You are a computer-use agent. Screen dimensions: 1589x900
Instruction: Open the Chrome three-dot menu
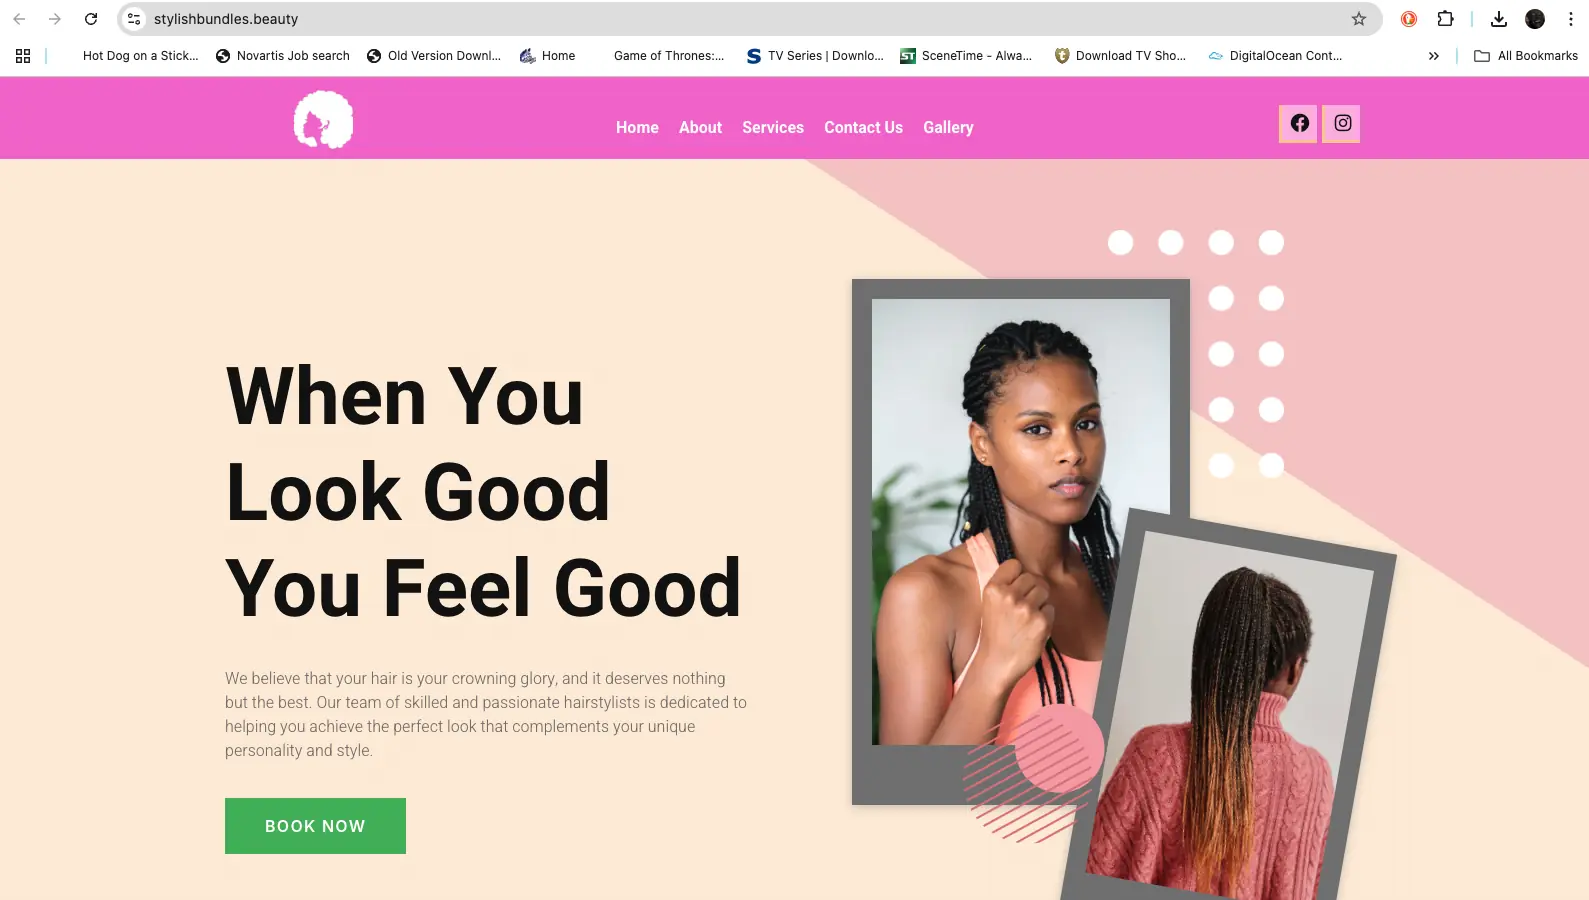pyautogui.click(x=1570, y=19)
